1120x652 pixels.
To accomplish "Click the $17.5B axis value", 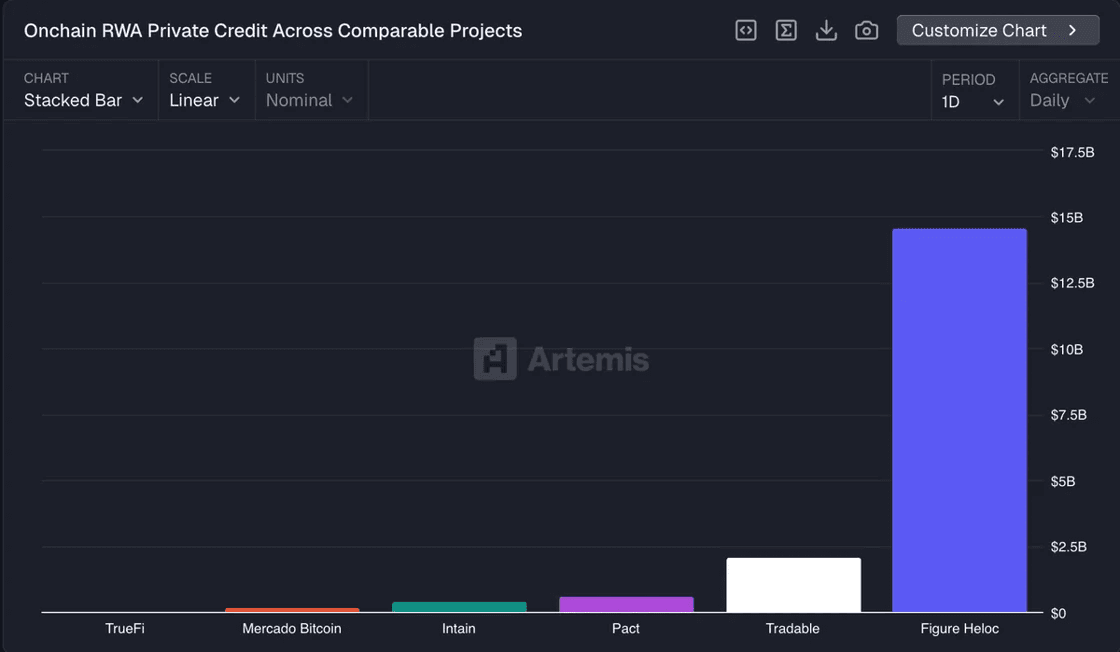I will tap(1072, 152).
